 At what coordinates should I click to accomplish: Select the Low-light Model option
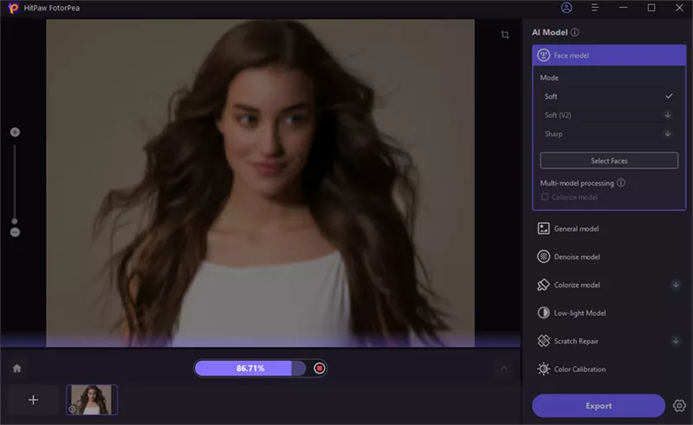(x=609, y=313)
